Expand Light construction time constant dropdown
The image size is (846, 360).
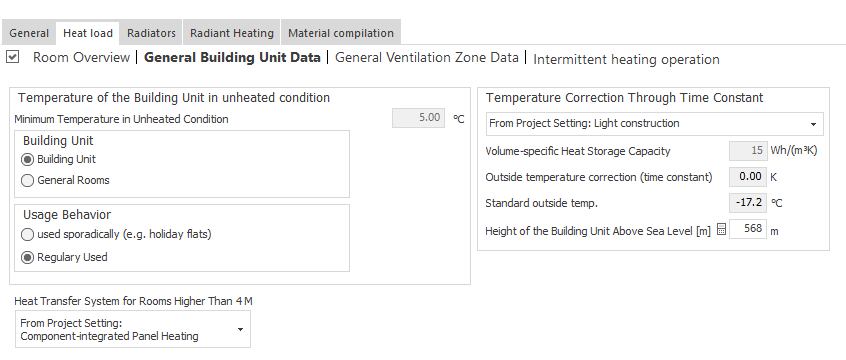pyautogui.click(x=654, y=124)
